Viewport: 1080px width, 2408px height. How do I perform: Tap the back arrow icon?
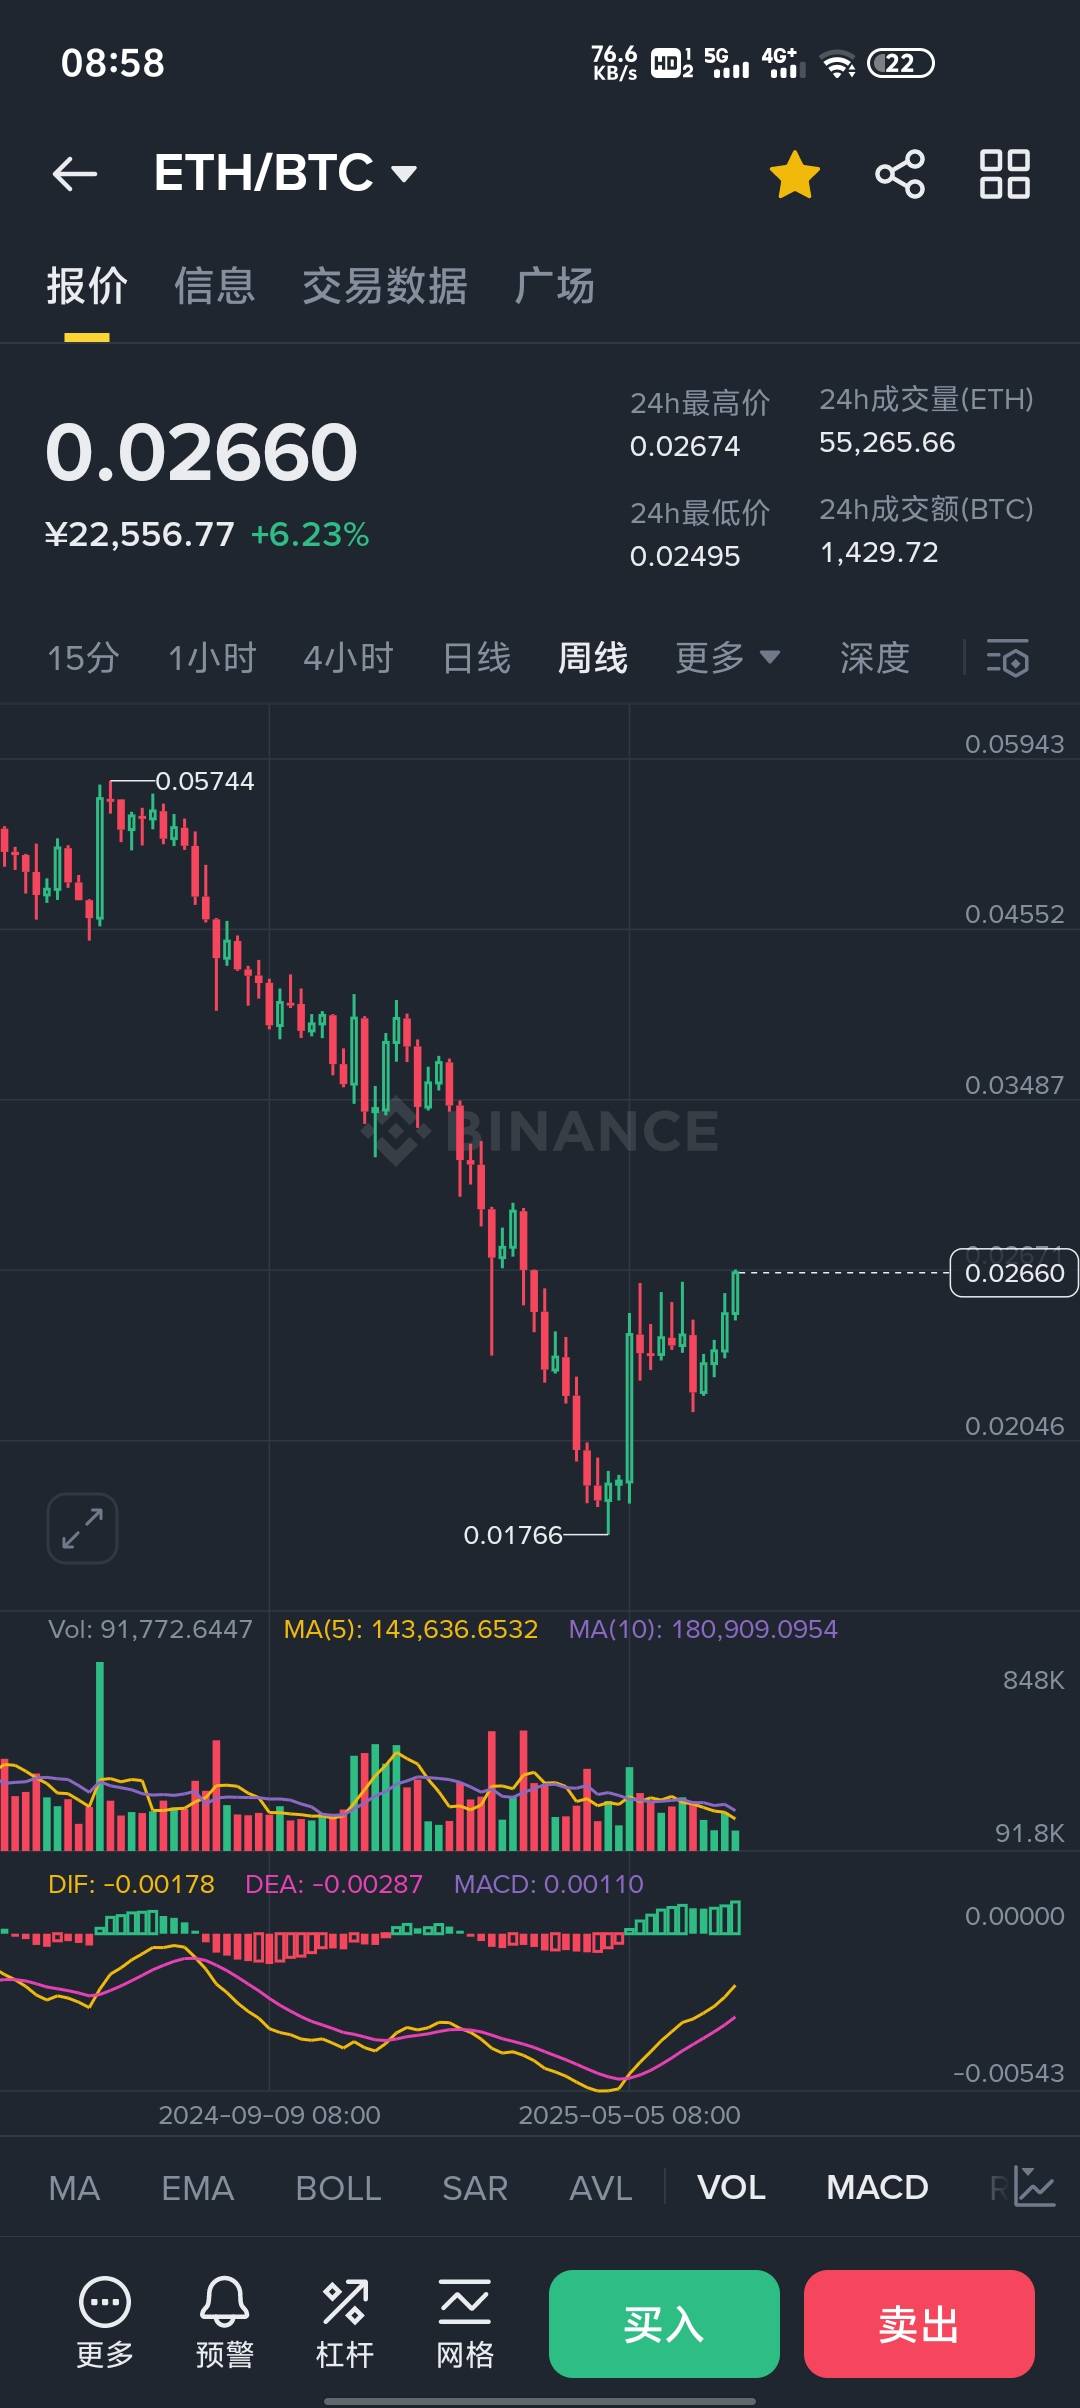[75, 174]
